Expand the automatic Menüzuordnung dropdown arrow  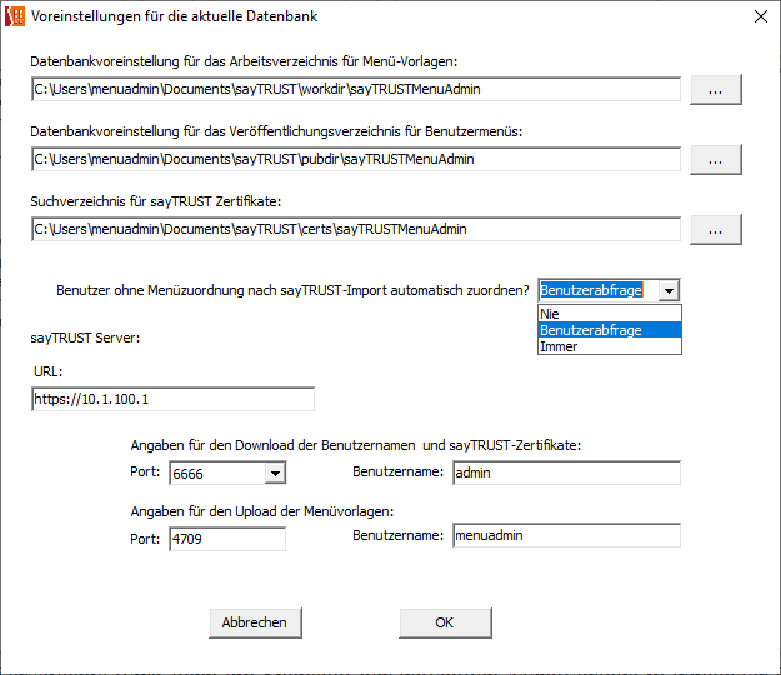click(x=670, y=290)
